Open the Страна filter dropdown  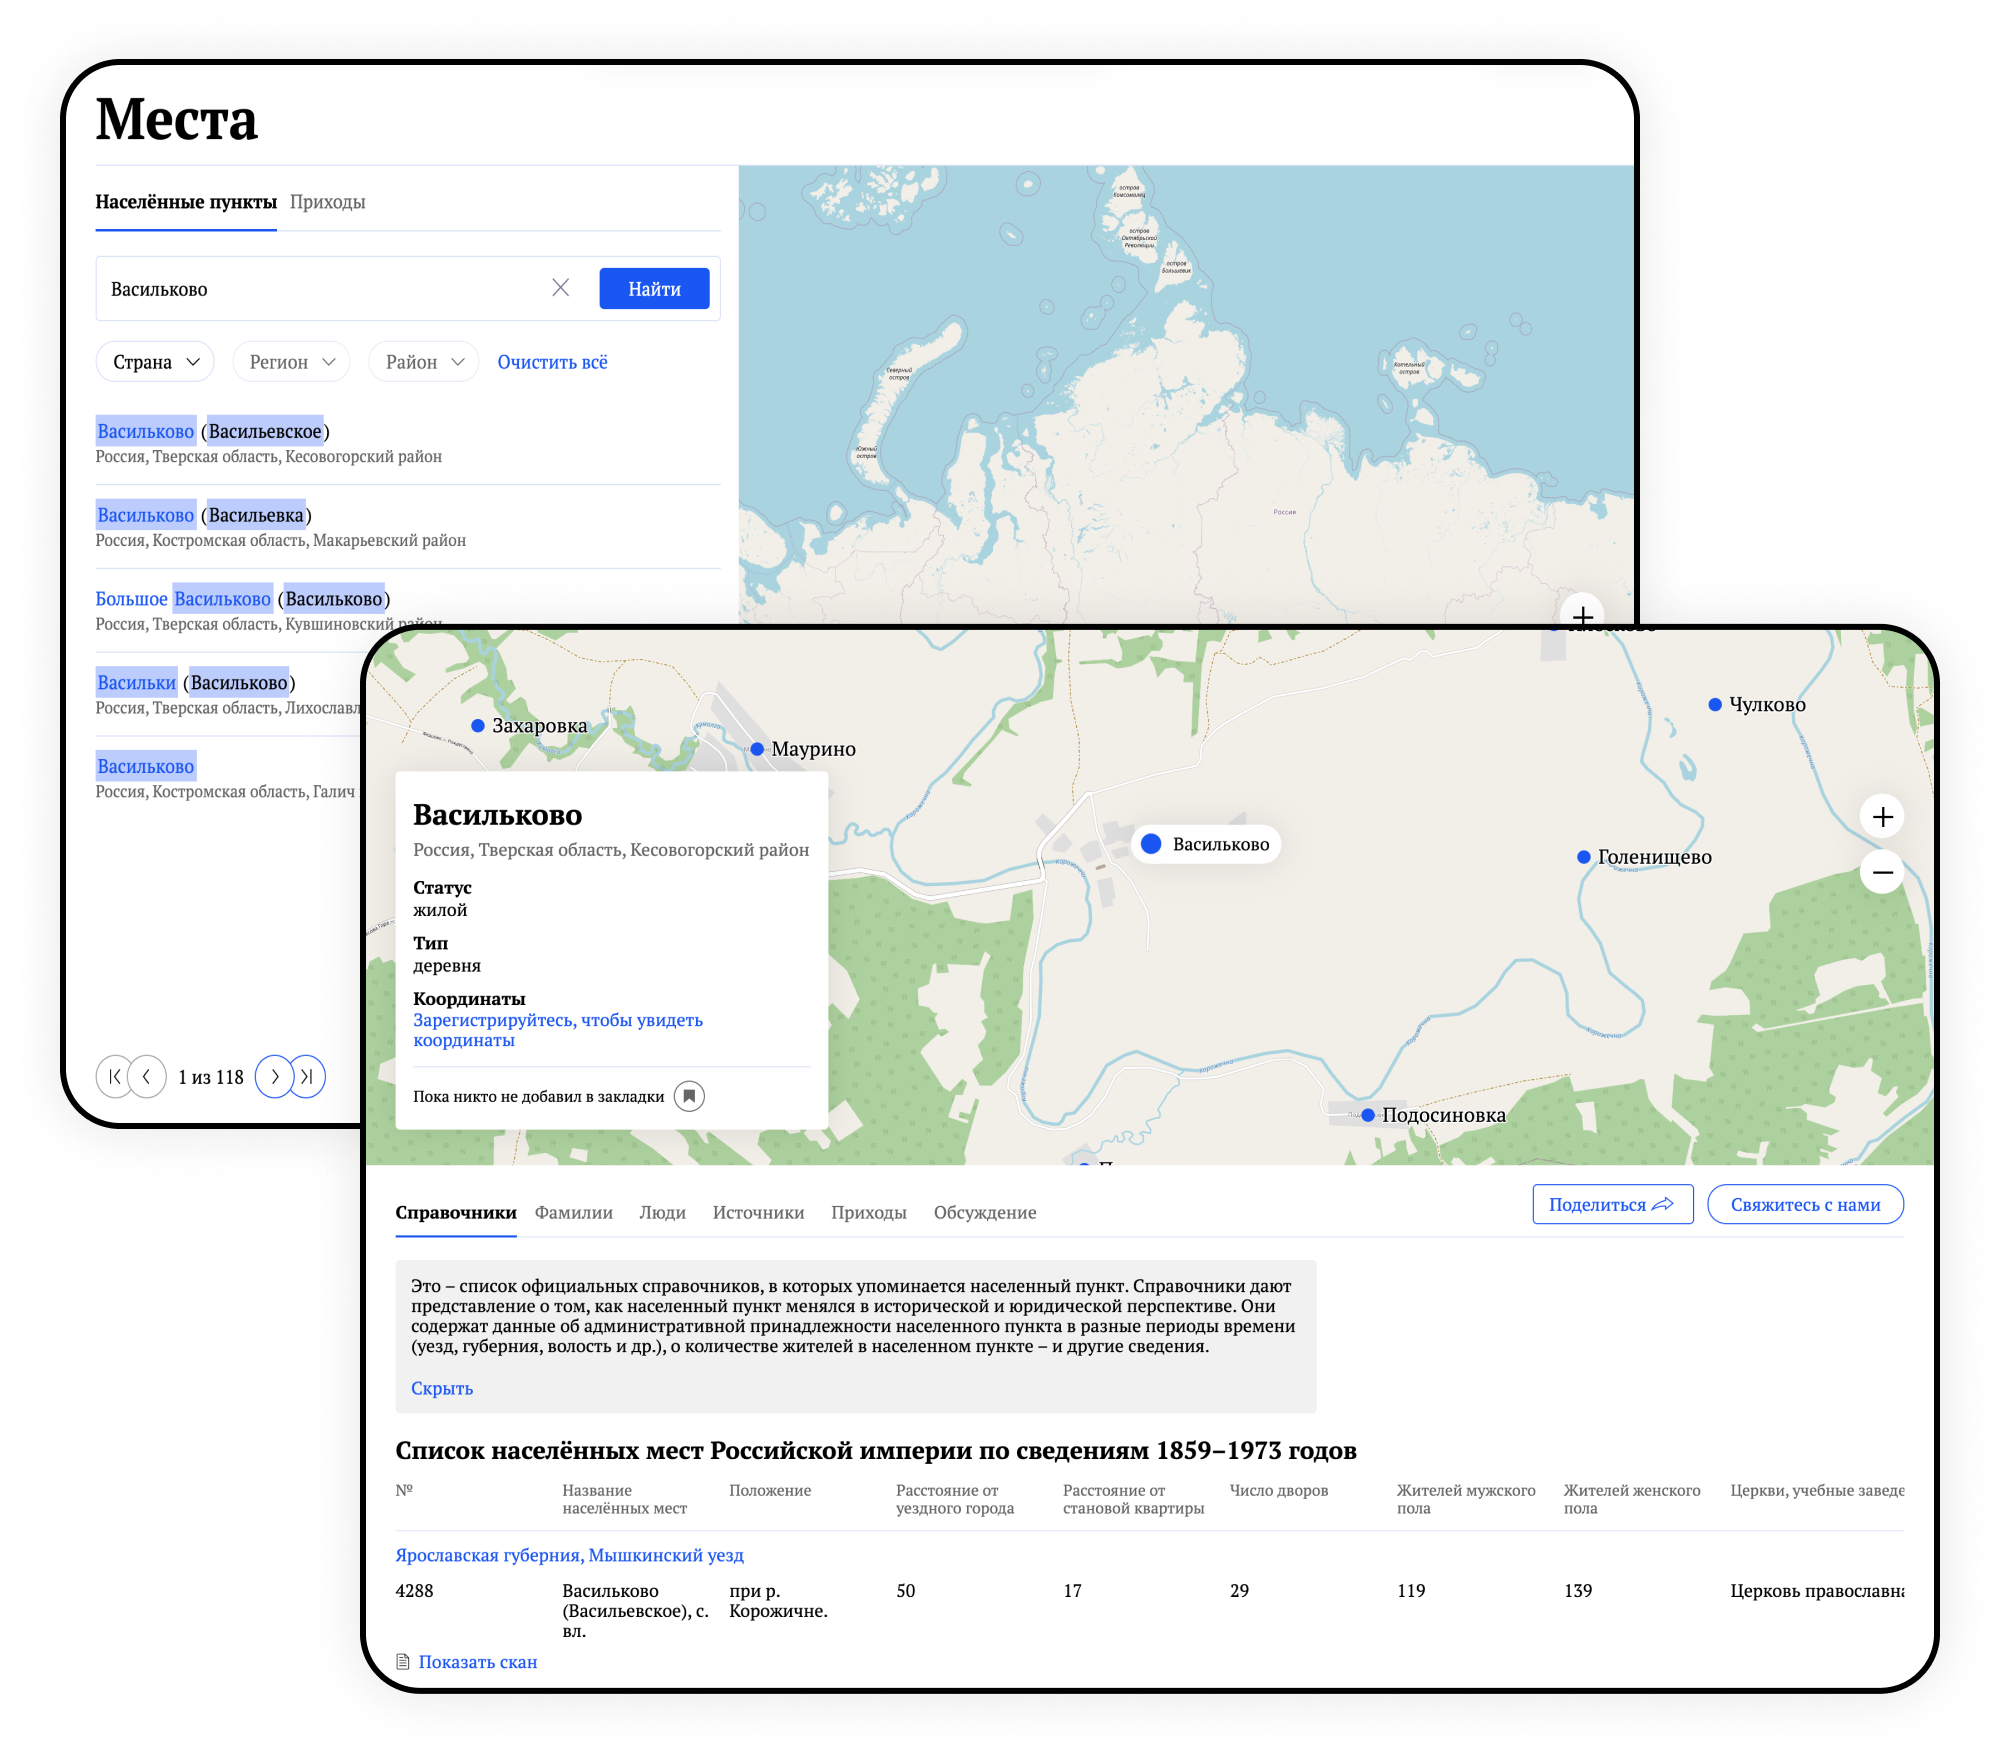[154, 361]
